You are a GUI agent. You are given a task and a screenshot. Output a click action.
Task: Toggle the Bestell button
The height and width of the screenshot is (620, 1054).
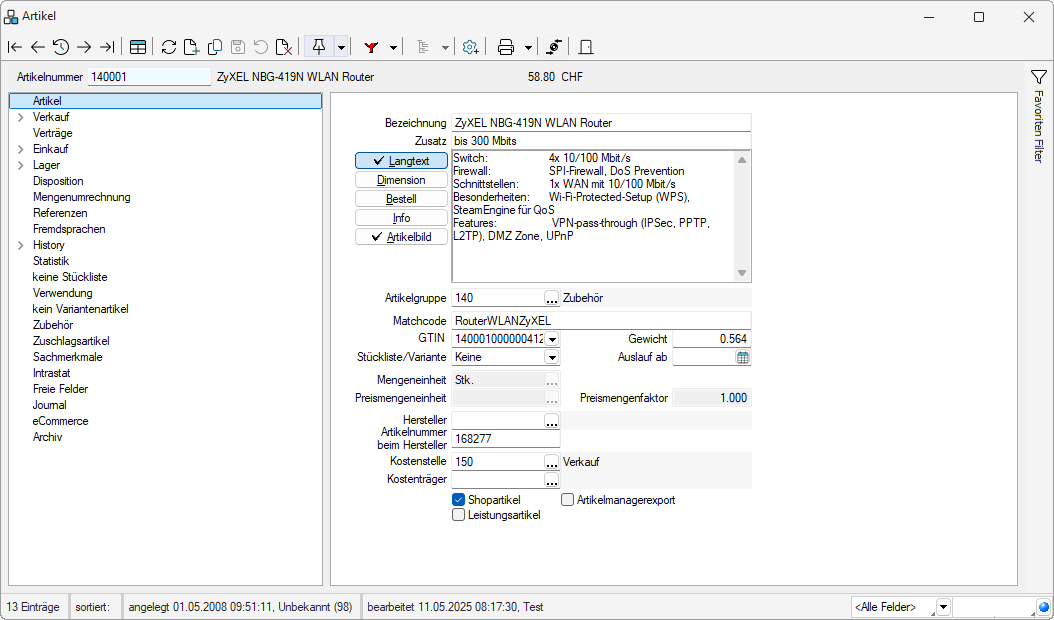pyautogui.click(x=401, y=199)
